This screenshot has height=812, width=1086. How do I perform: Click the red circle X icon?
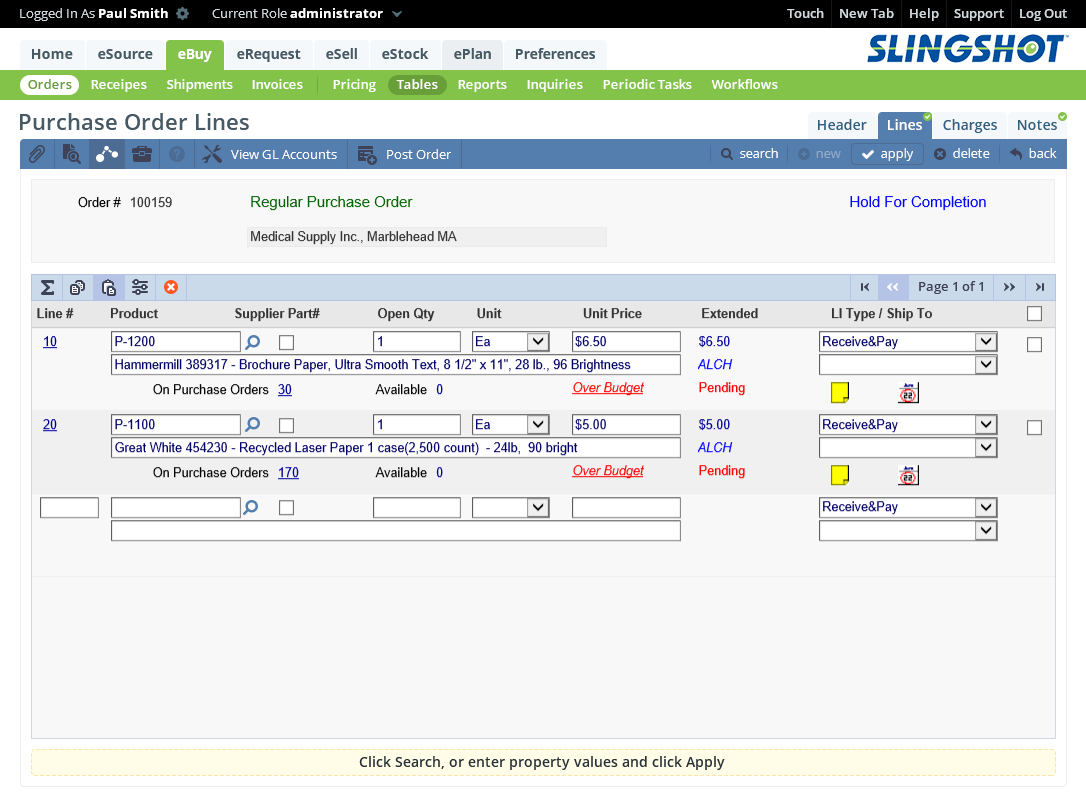pos(171,288)
